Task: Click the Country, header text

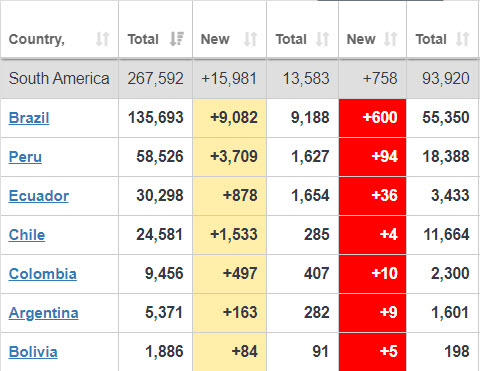Action: 37,40
